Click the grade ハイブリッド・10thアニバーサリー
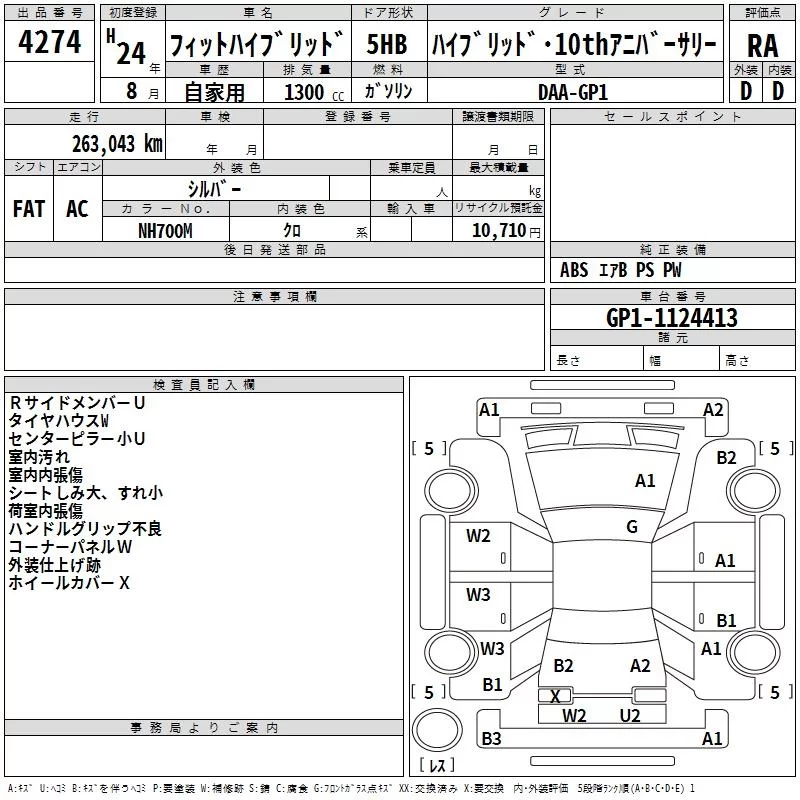 coord(574,44)
